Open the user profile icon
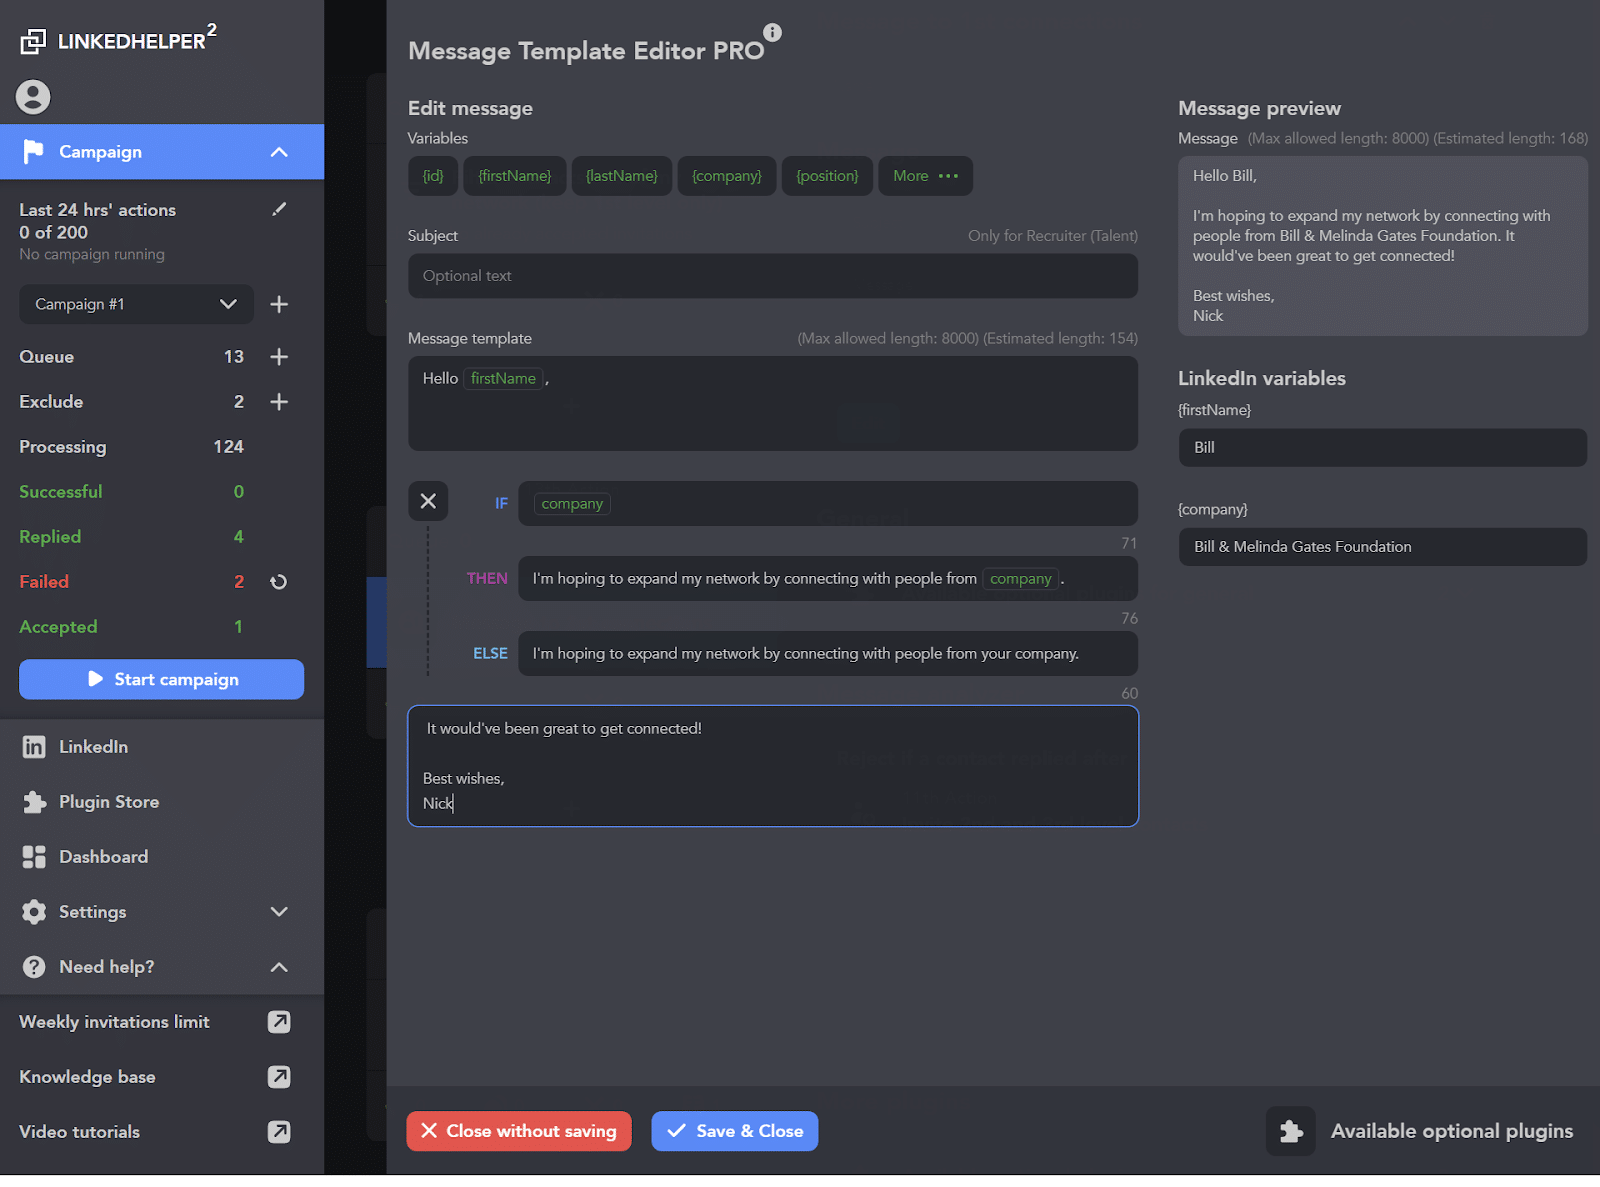 point(33,97)
